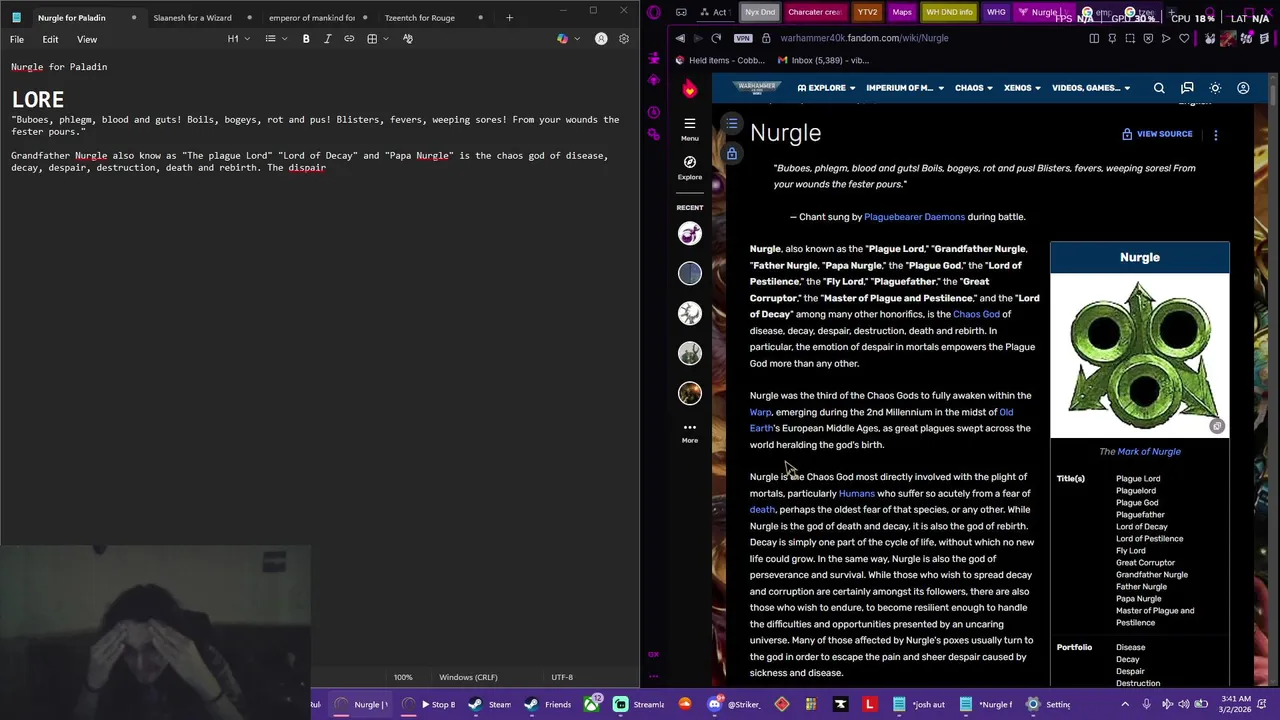Expand the IMPERIUM OF M... wiki menu
This screenshot has width=1280, height=720.
(905, 88)
